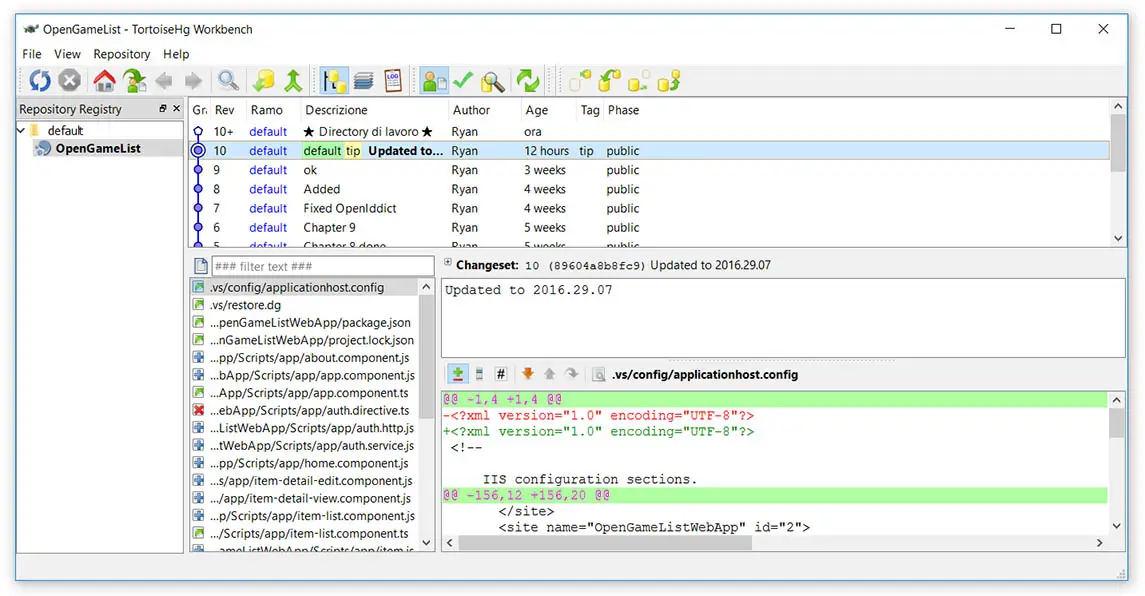Open the Repository menu

pyautogui.click(x=121, y=54)
